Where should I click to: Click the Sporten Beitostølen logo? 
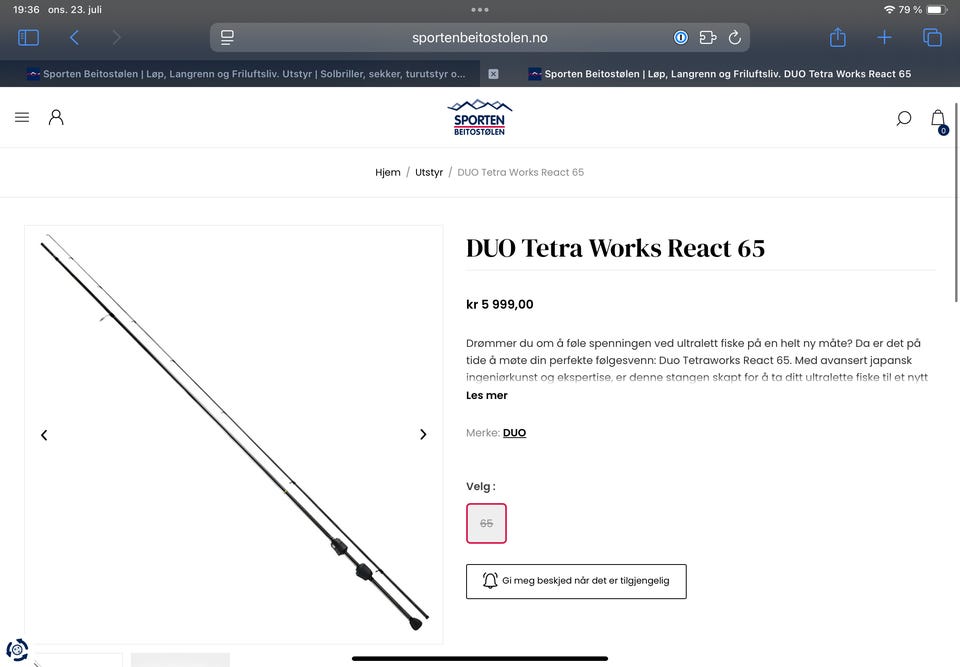pyautogui.click(x=479, y=117)
